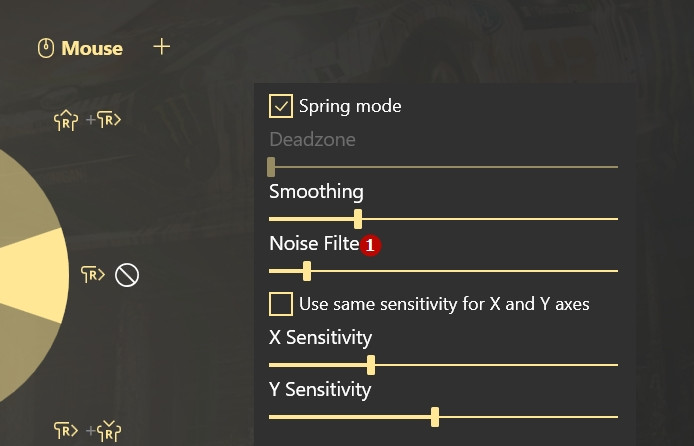
Task: Click the prohibited circle unmap icon
Action: point(127,275)
